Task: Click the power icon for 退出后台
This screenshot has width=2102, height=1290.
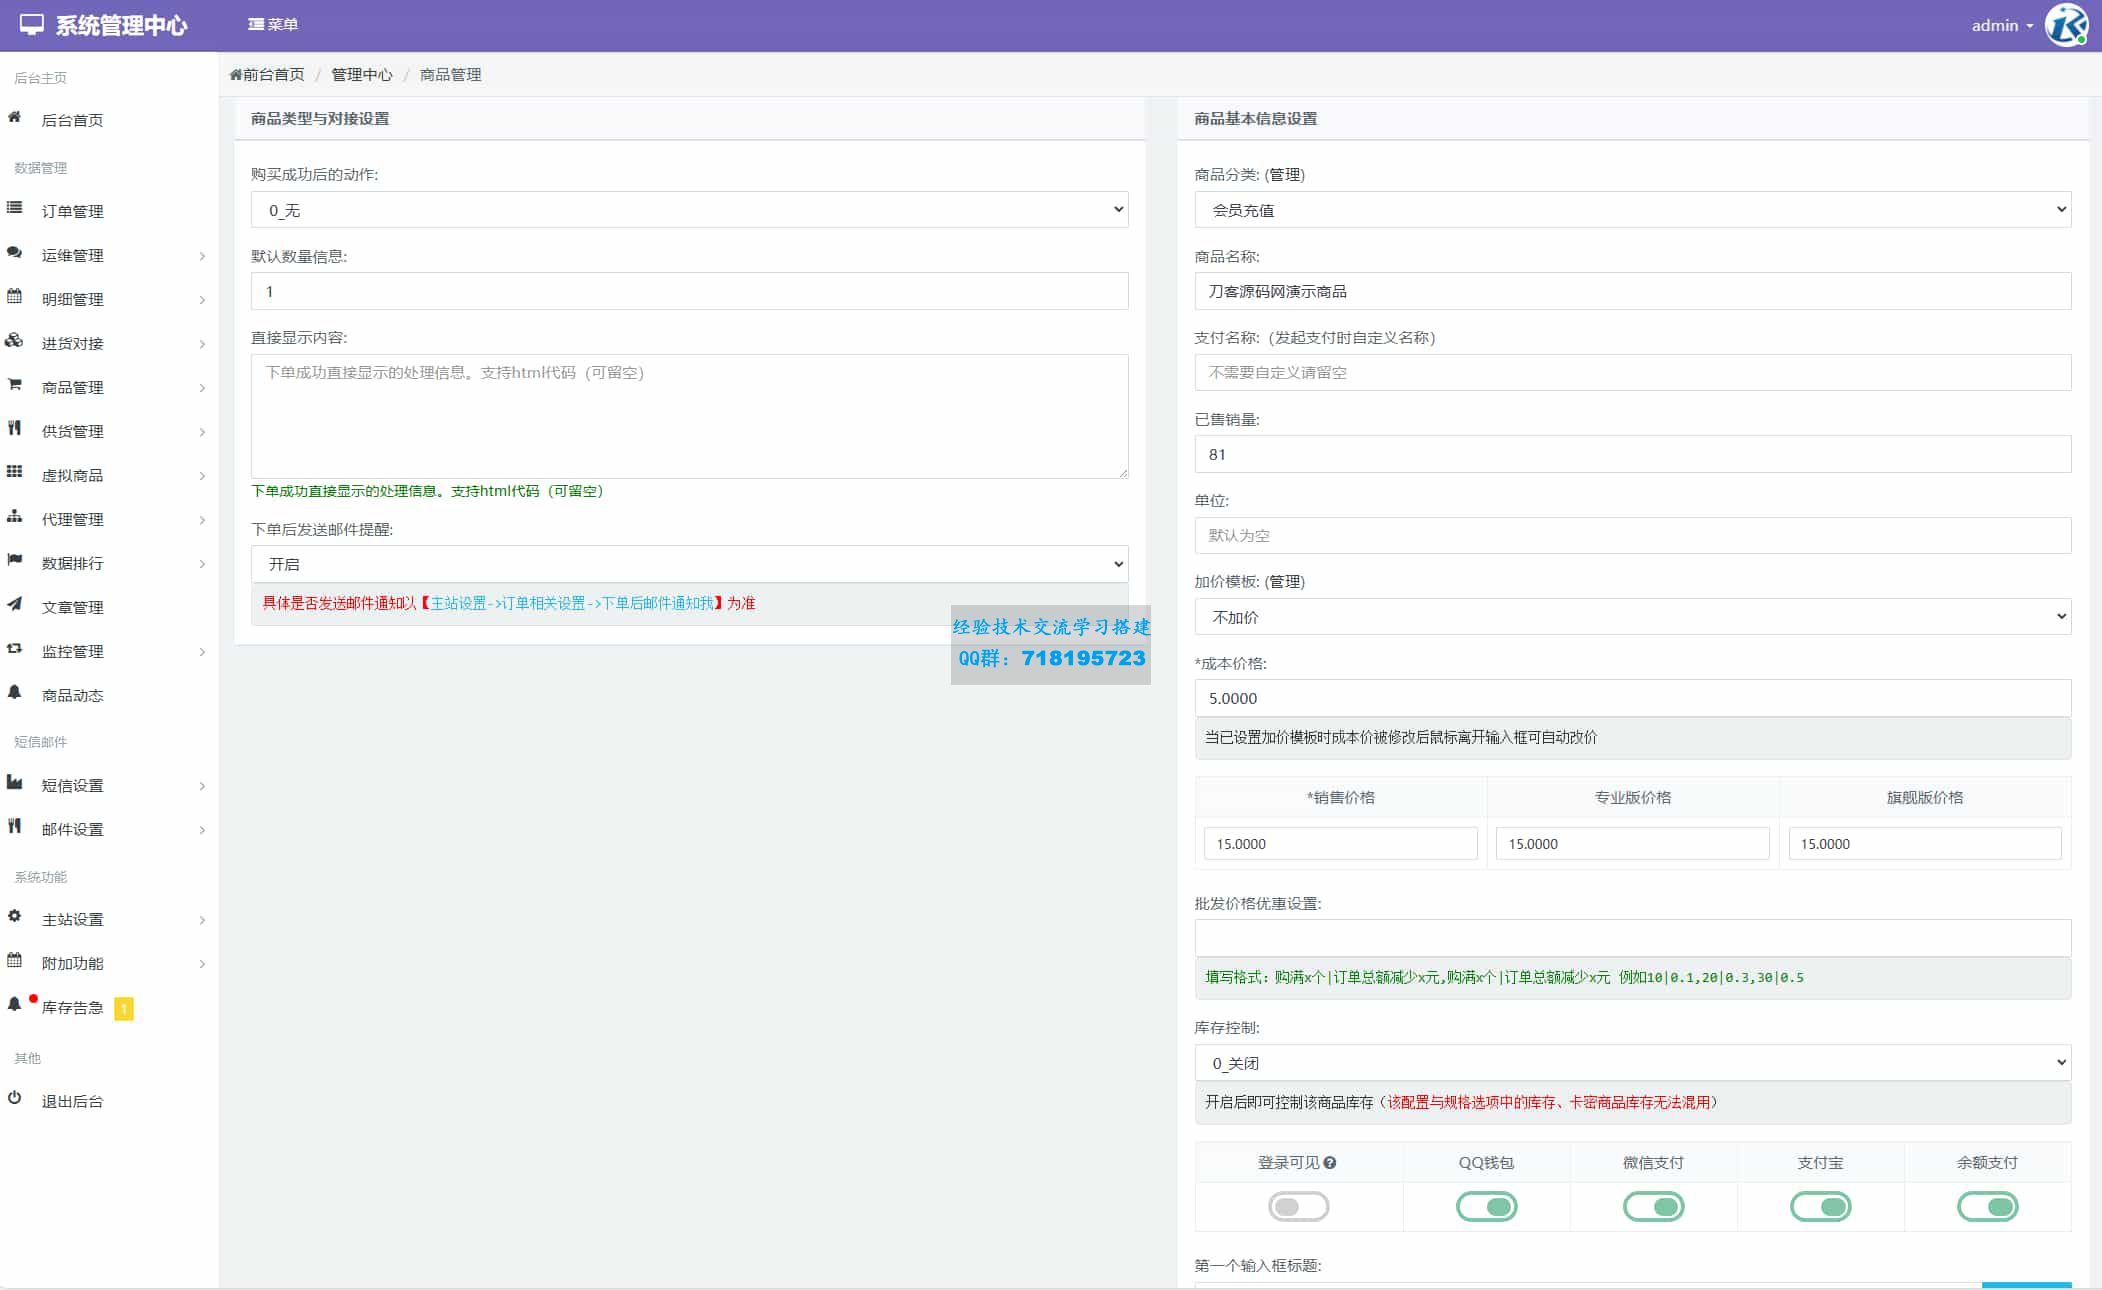Action: click(x=14, y=1098)
